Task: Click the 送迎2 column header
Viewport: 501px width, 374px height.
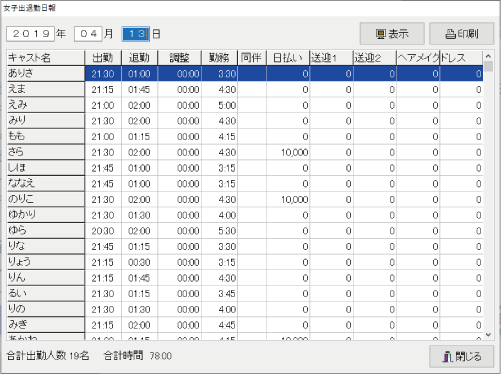Action: pyautogui.click(x=375, y=58)
